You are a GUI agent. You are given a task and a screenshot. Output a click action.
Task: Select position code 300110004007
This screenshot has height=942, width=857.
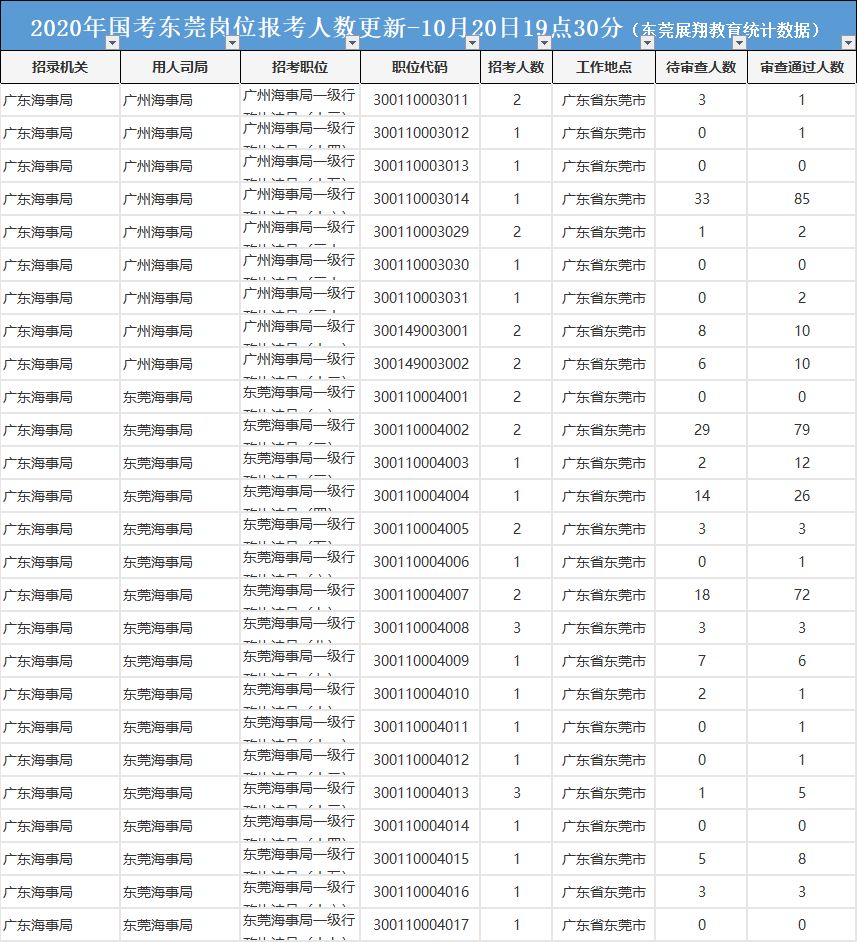tap(420, 595)
